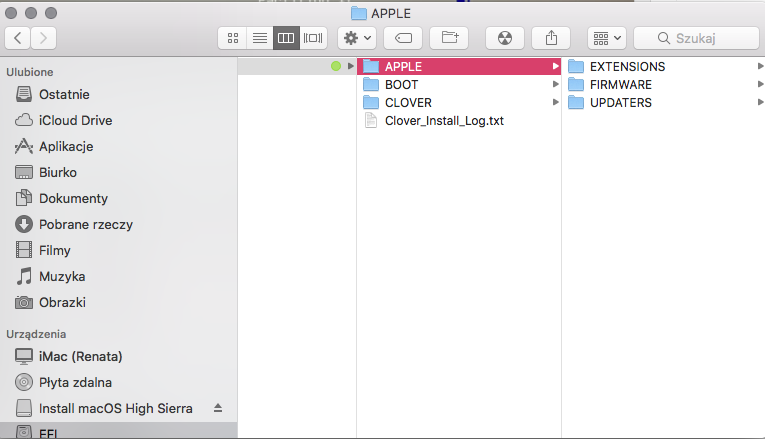765x439 pixels.
Task: Expand the EXTENSIONS folder arrow
Action: point(760,66)
